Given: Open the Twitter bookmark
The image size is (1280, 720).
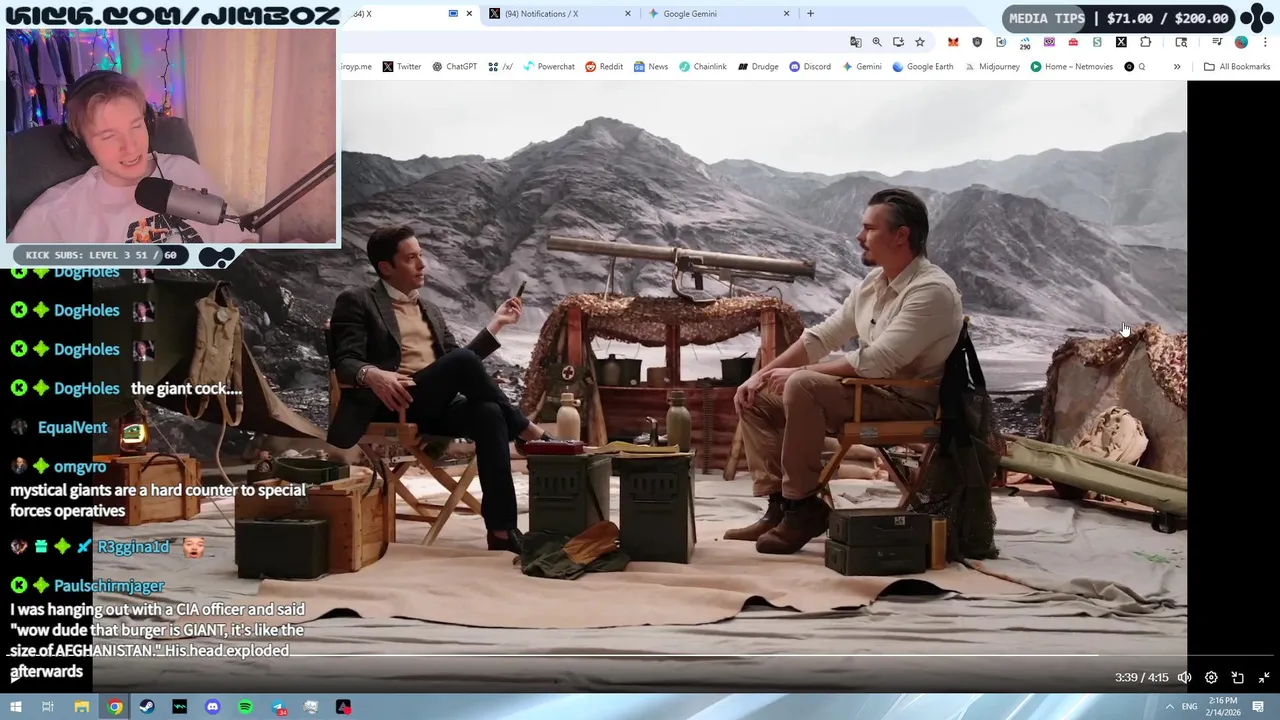Looking at the screenshot, I should 401,67.
